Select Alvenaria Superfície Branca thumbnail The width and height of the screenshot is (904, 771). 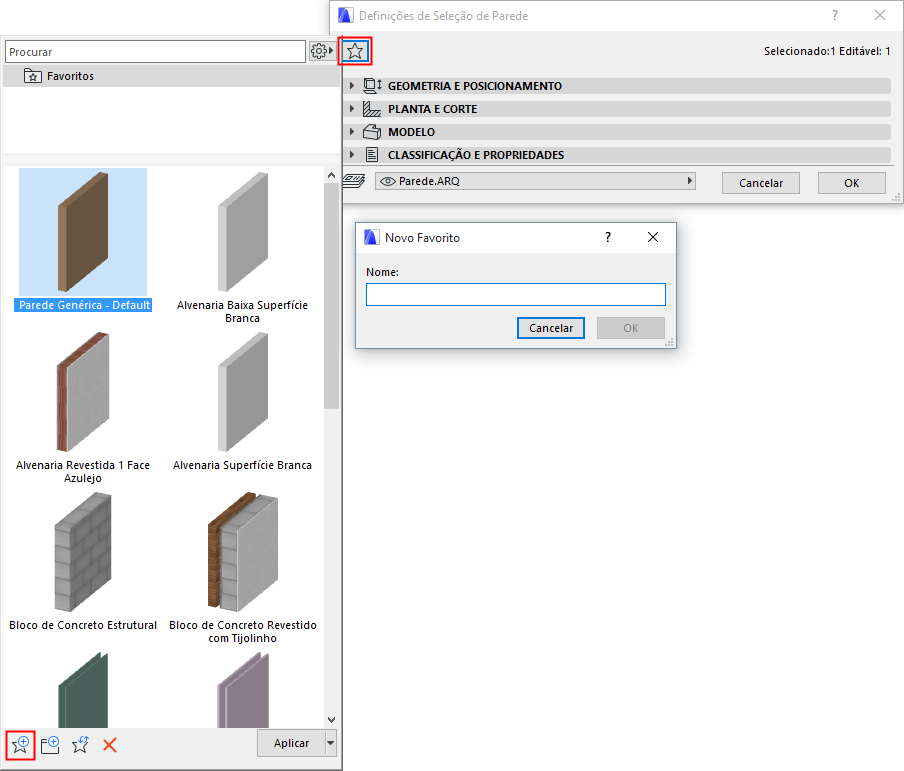243,392
